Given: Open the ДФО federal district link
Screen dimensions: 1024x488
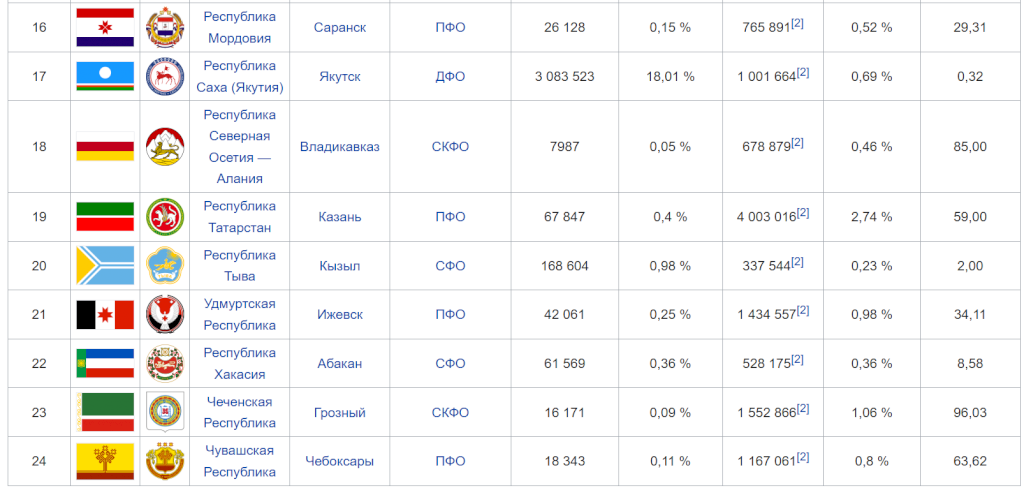Looking at the screenshot, I should pyautogui.click(x=451, y=76).
